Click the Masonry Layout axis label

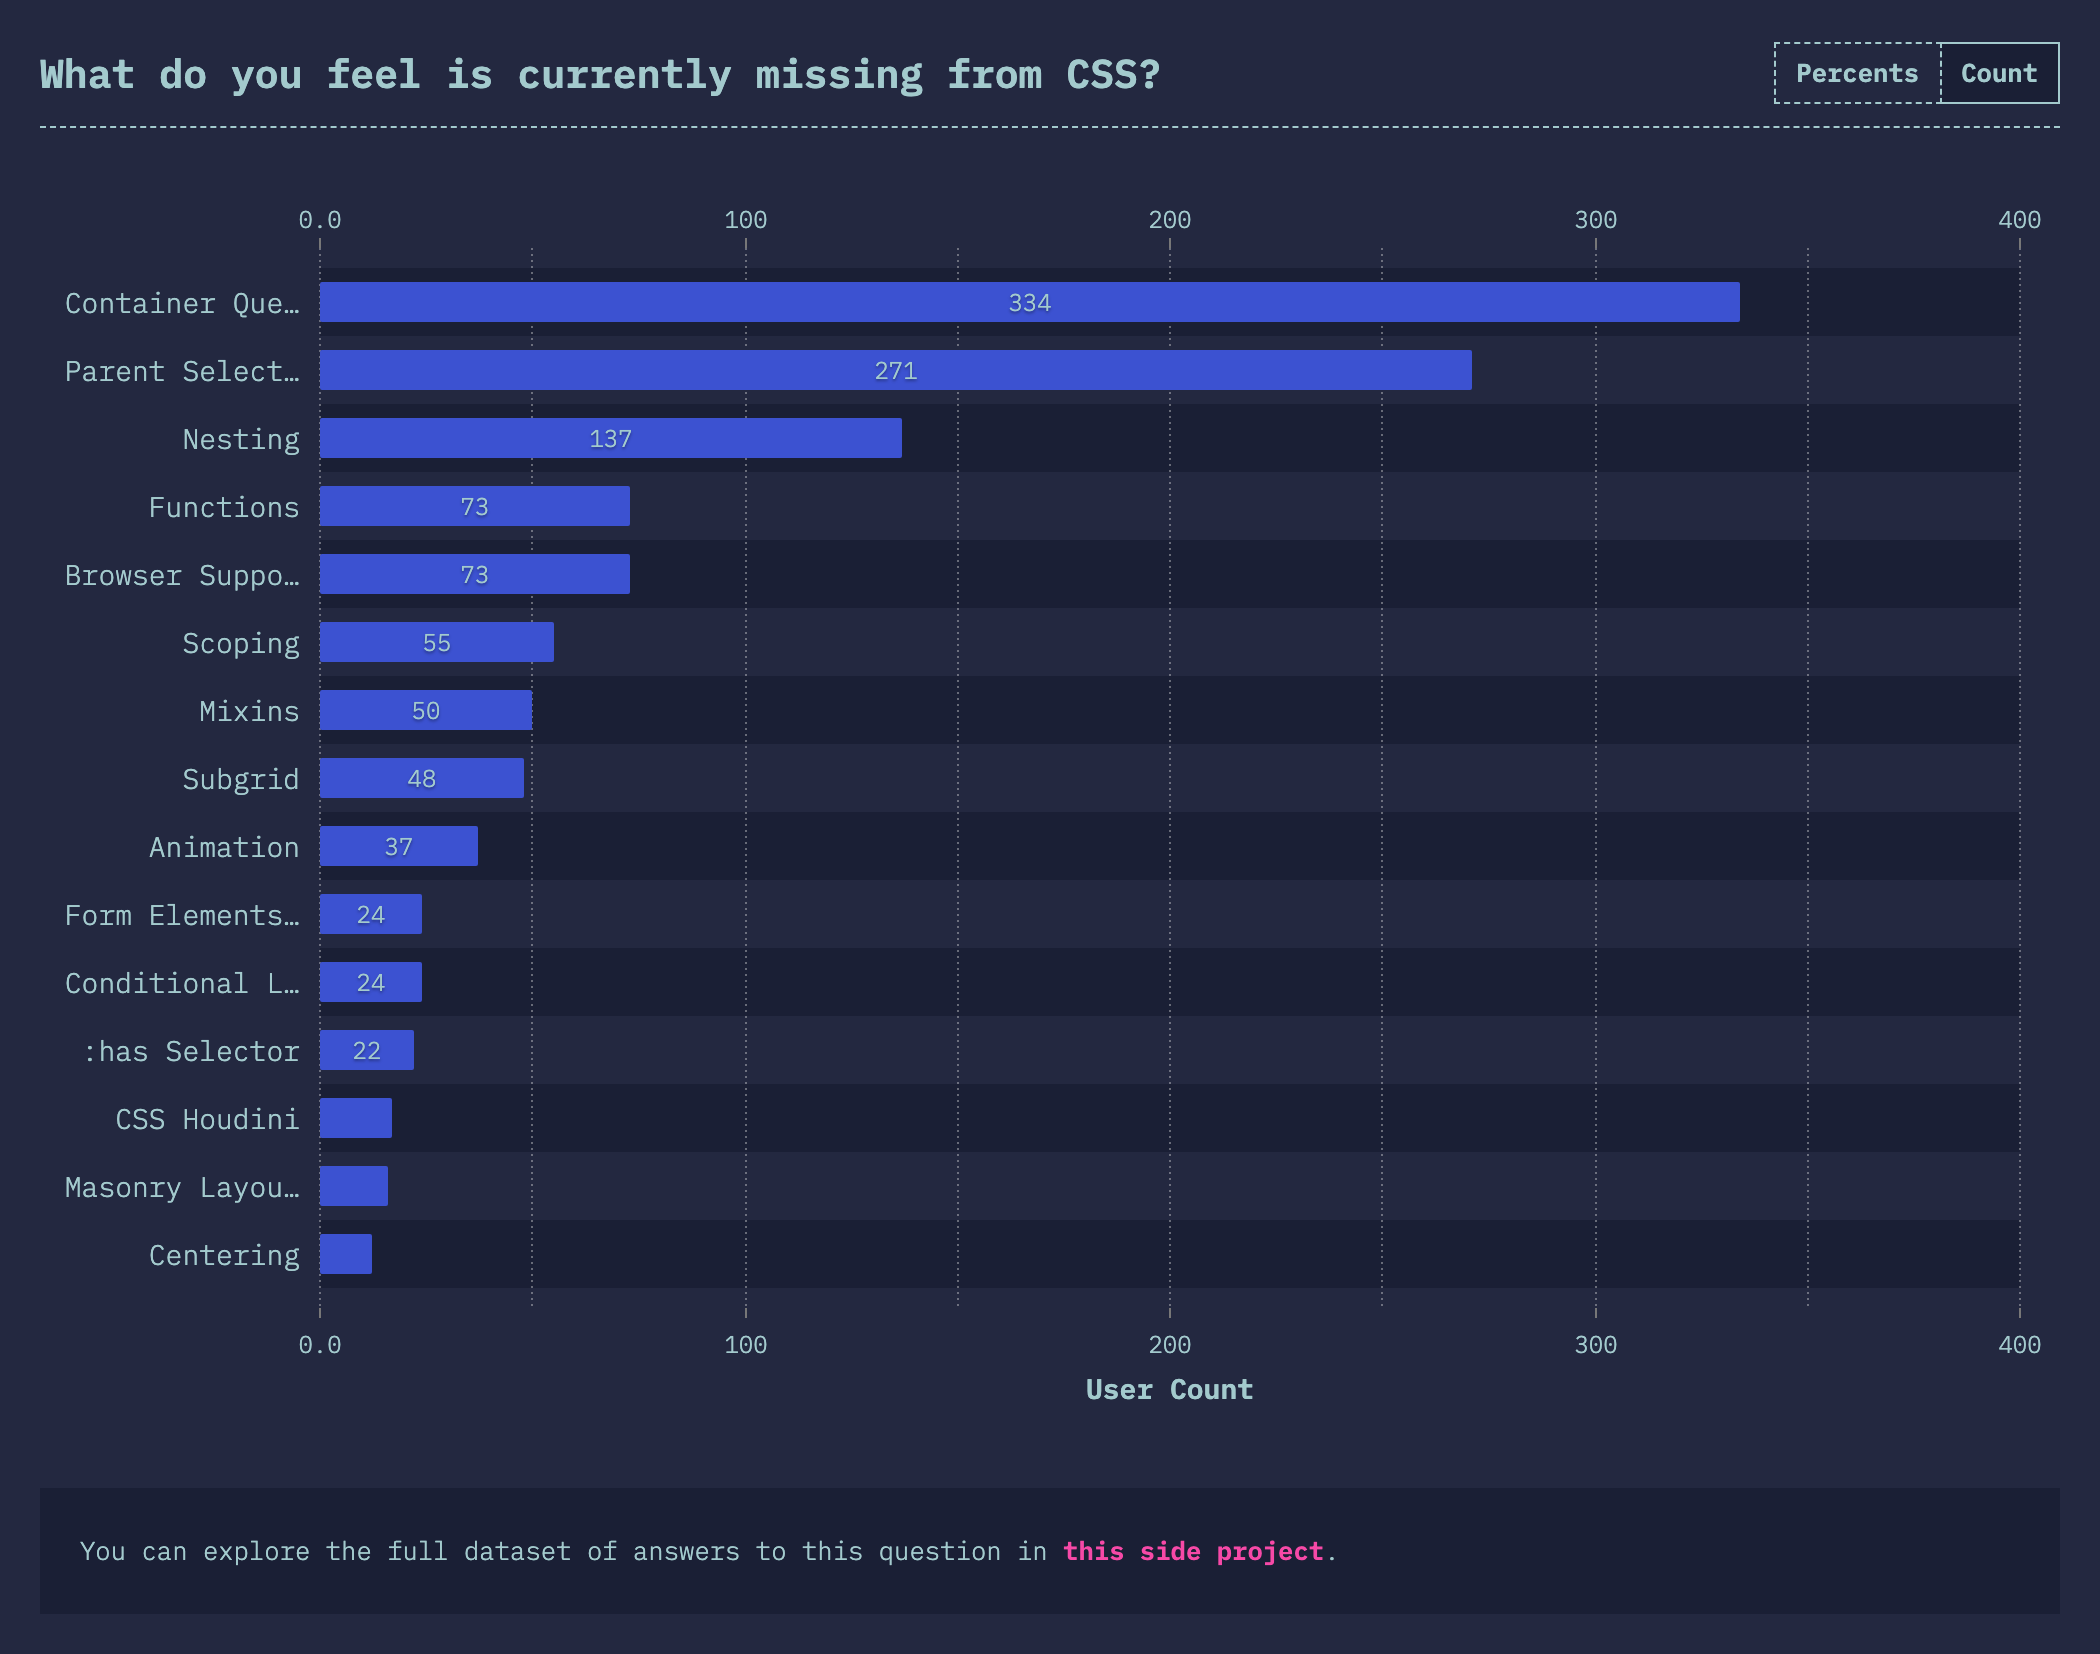(182, 1187)
